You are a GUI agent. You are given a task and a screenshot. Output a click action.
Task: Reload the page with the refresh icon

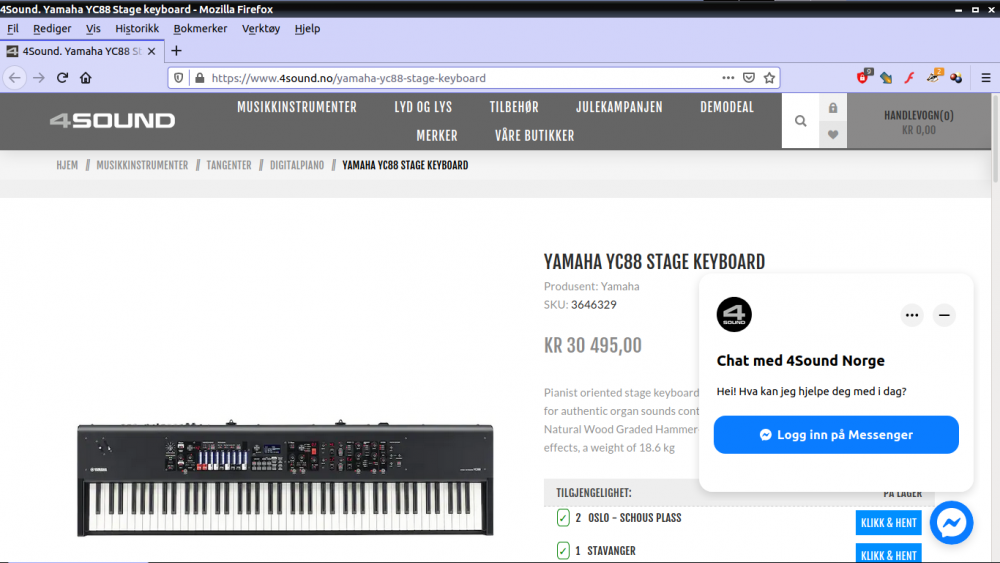(62, 78)
